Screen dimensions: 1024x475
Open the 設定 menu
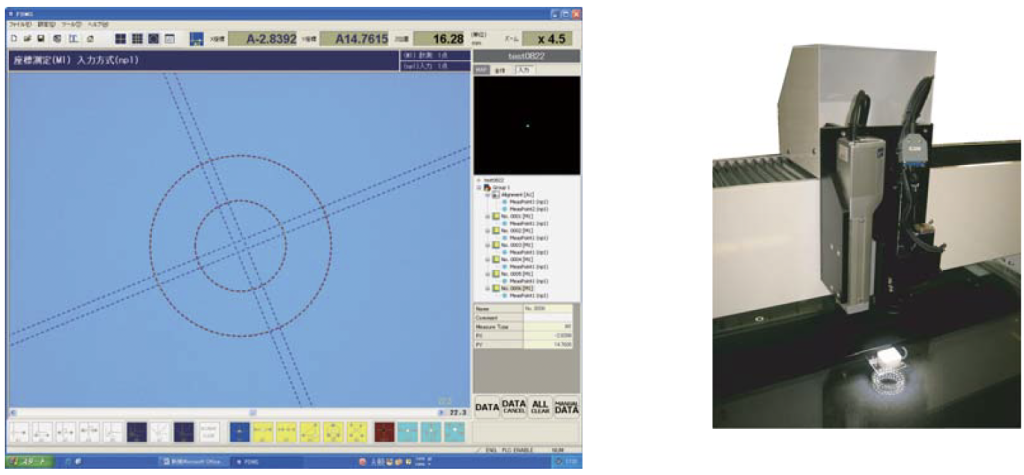point(46,24)
